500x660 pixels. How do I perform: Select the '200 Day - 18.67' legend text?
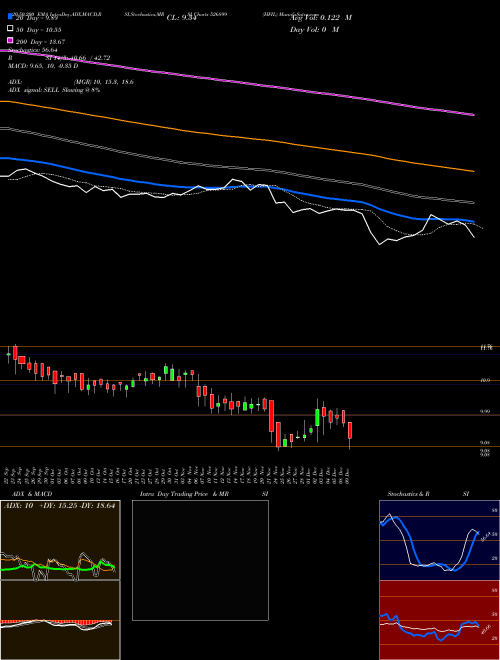[x=40, y=42]
